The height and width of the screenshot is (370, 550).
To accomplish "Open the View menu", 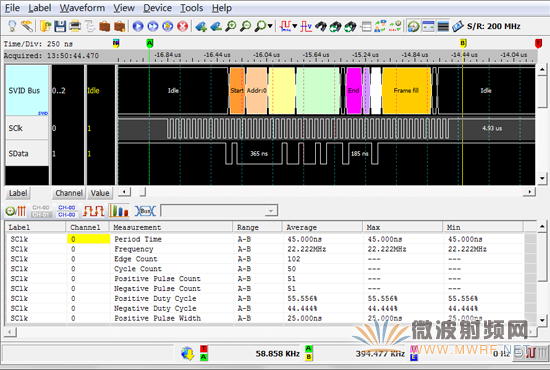I will 124,8.
